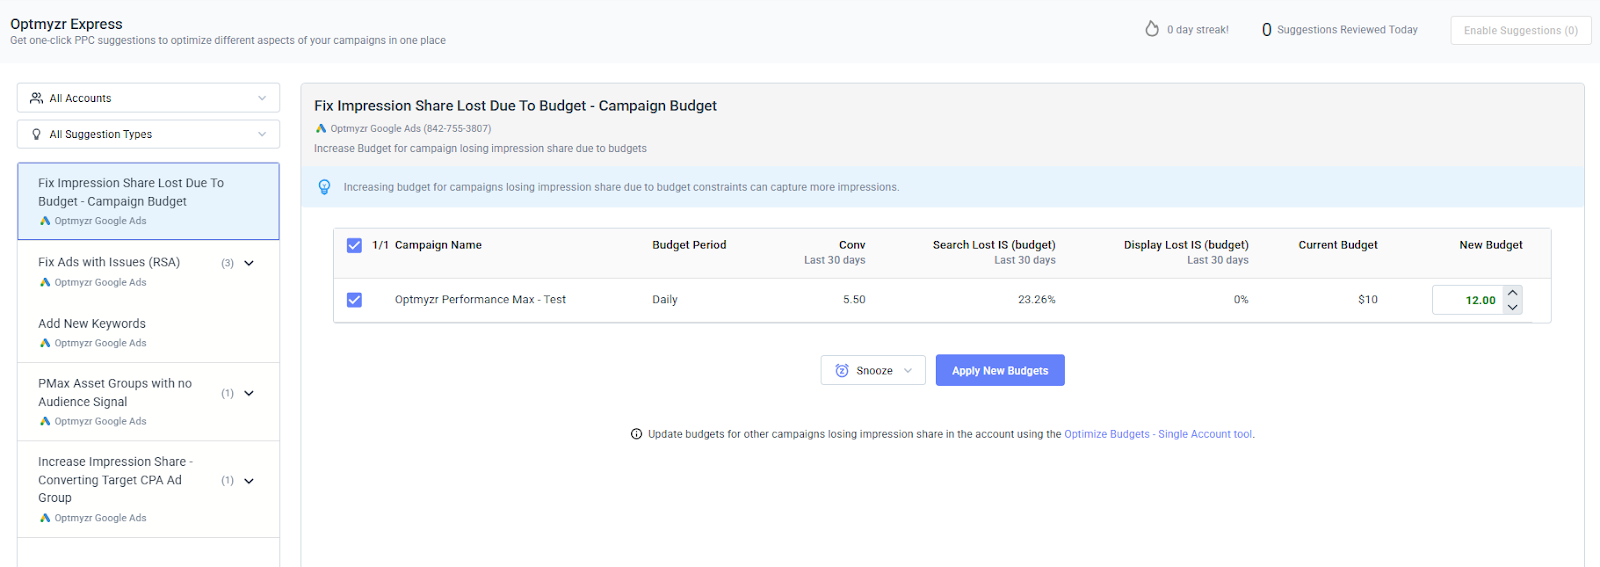
Task: Select Add New Keywords suggestion
Action: click(92, 324)
